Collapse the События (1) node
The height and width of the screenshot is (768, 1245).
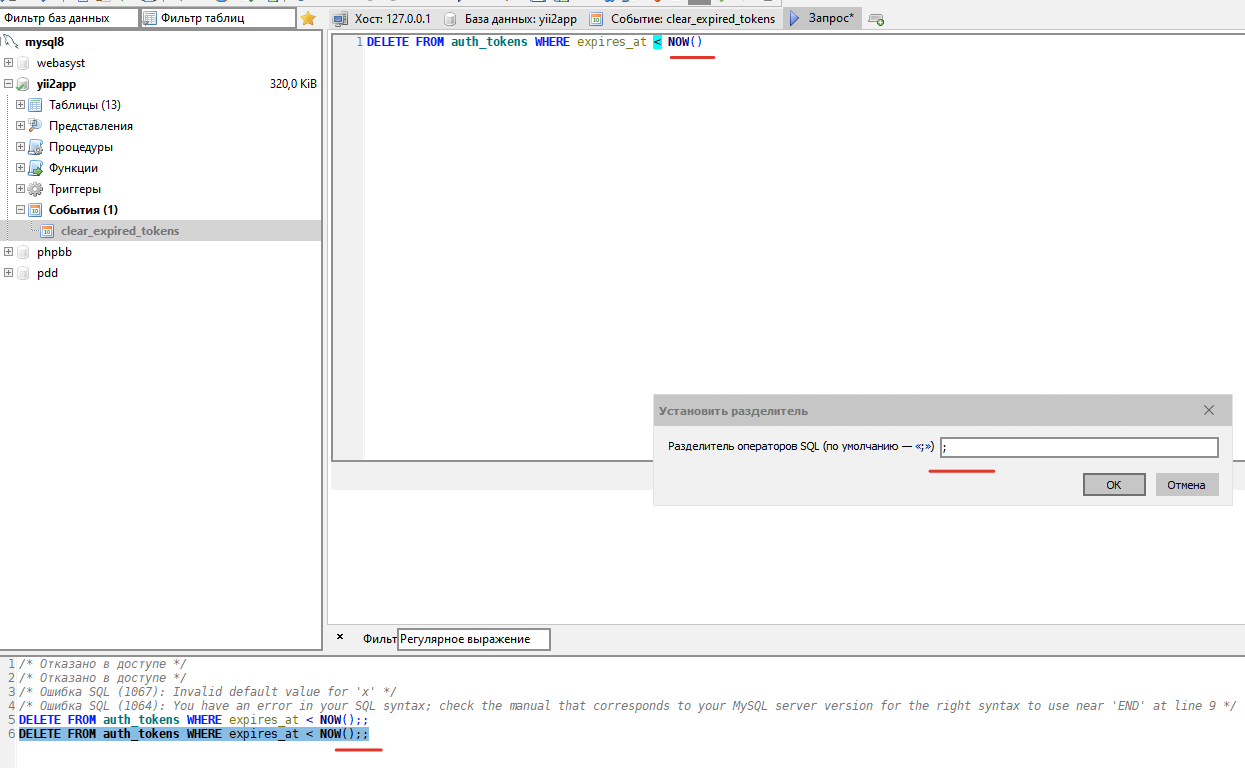click(x=21, y=210)
